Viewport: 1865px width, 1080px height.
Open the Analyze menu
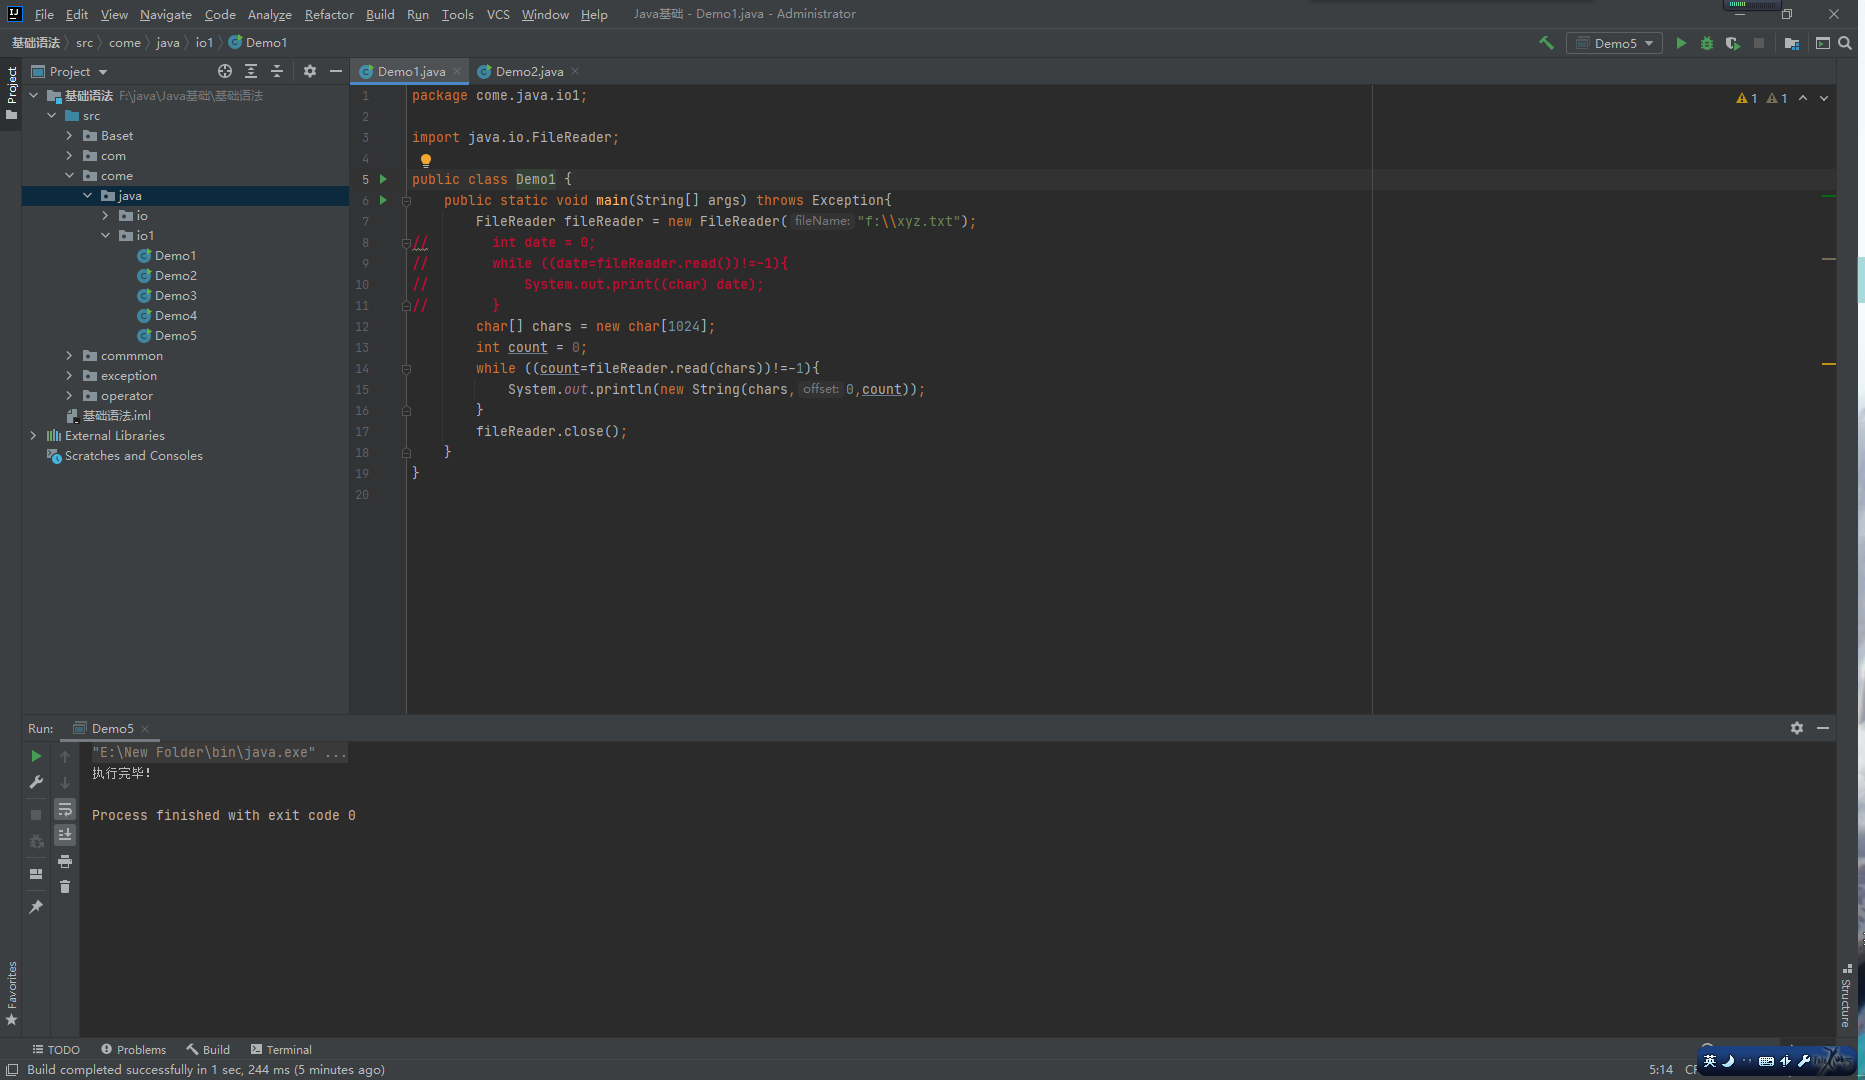(270, 14)
